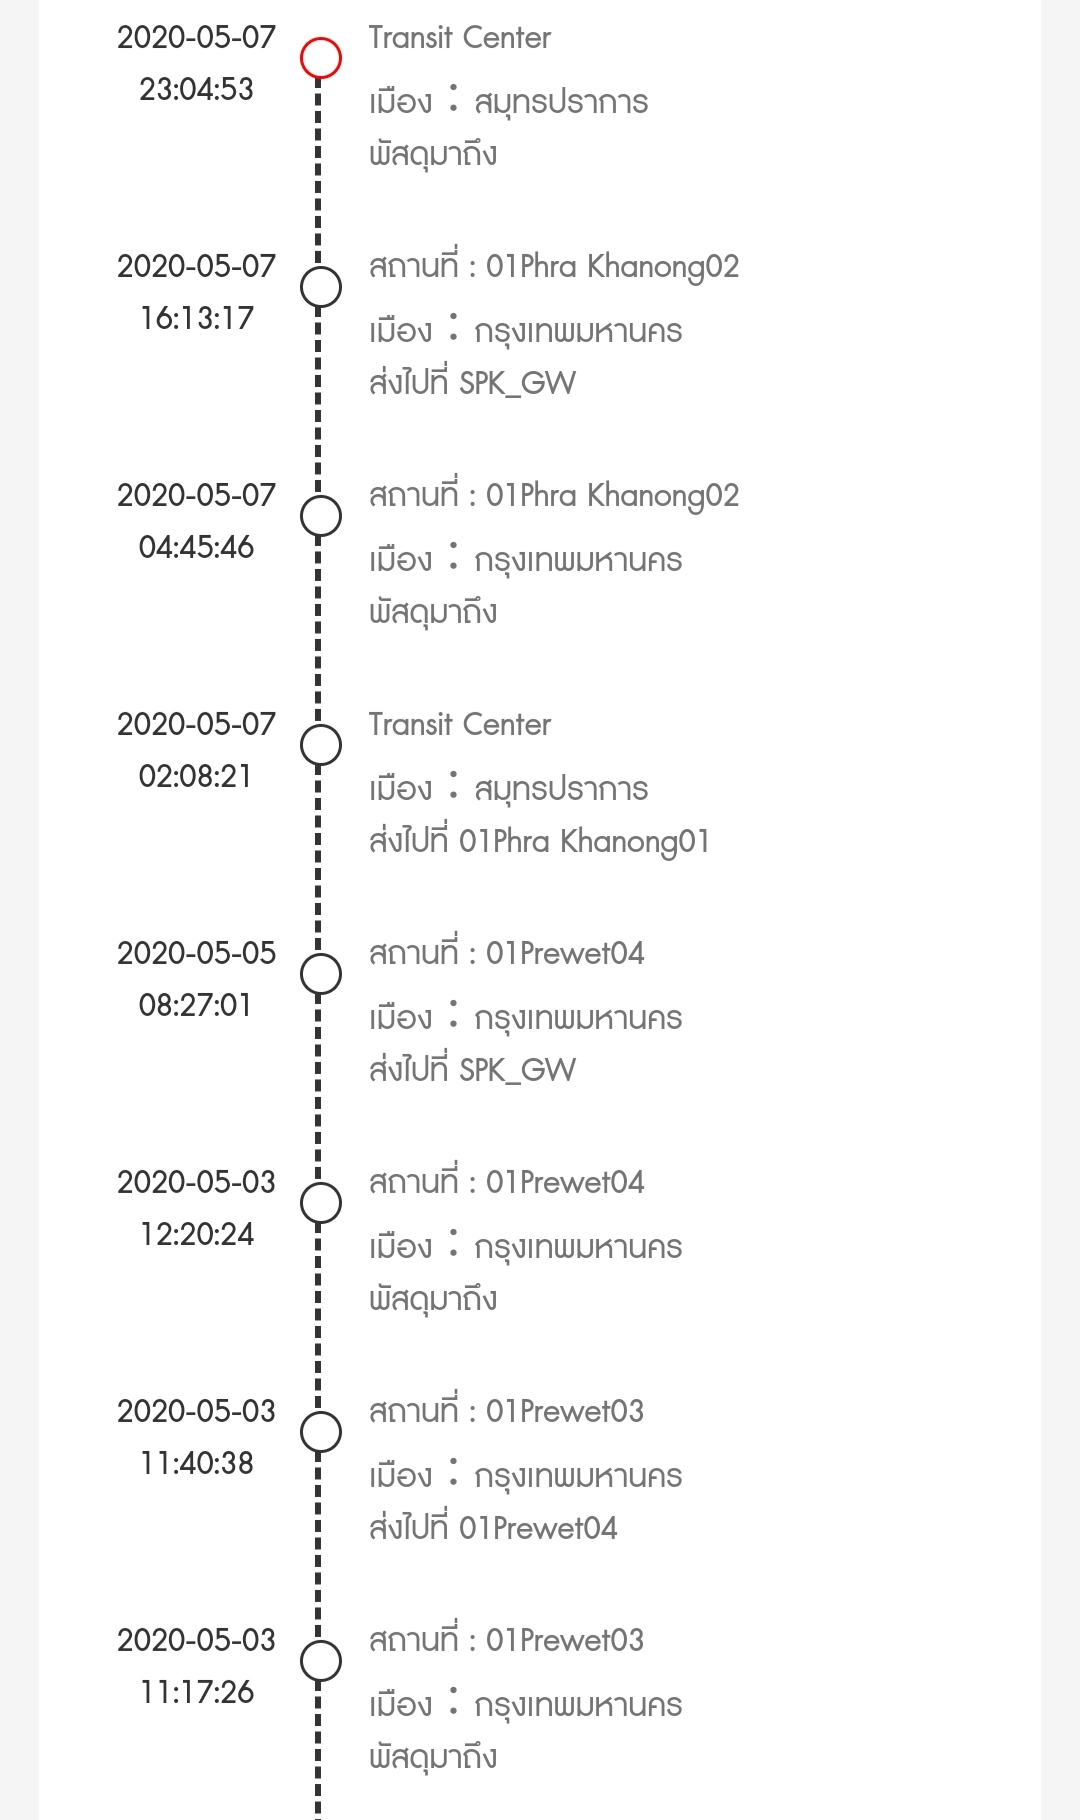Click 'พัสดุมาถึง' status in 04:45:46 entry
This screenshot has height=1820, width=1080.
[x=433, y=612]
